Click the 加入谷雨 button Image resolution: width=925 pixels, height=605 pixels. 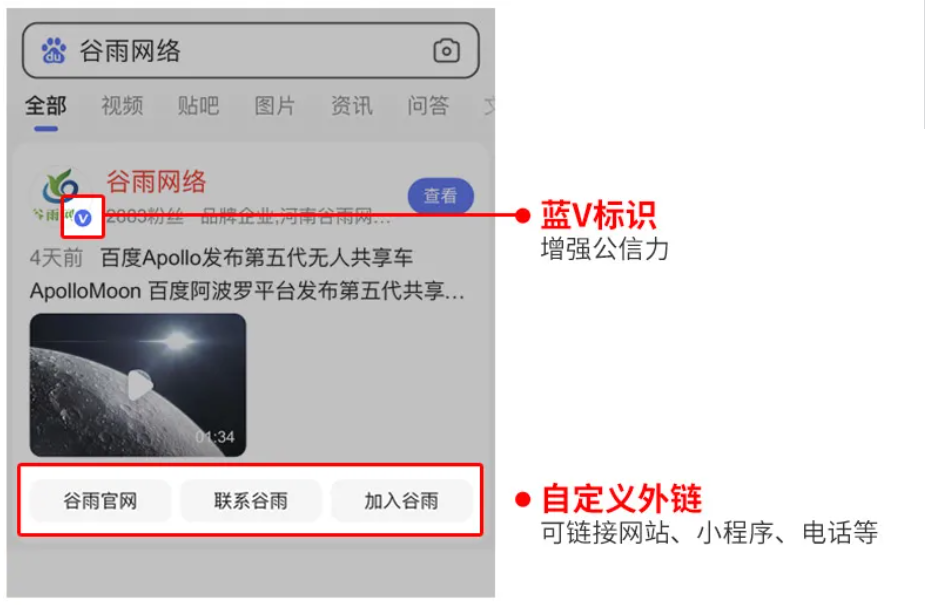[x=401, y=501]
